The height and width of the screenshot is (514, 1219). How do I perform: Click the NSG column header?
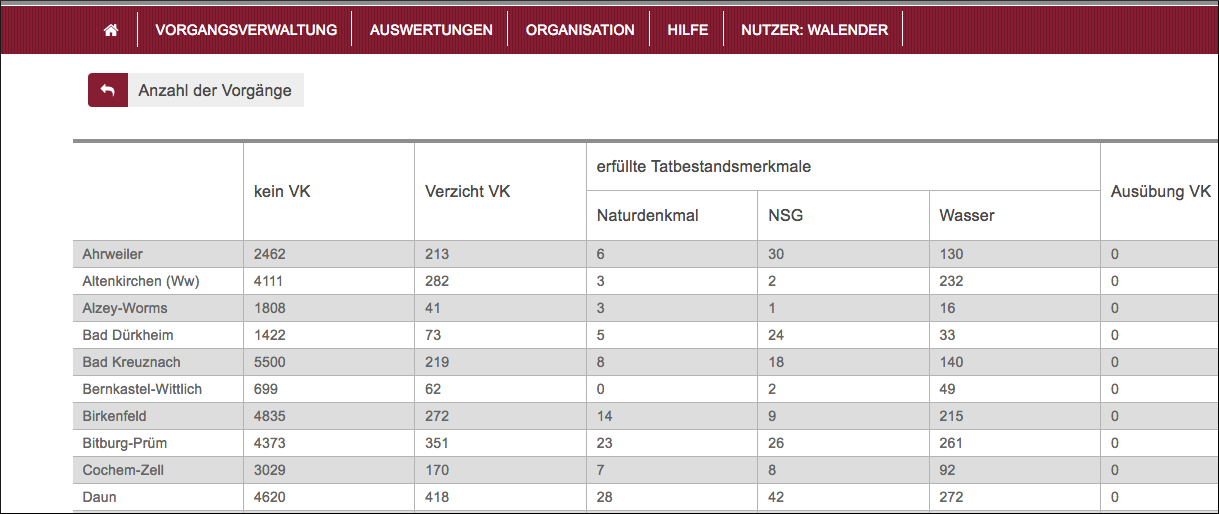click(x=783, y=215)
